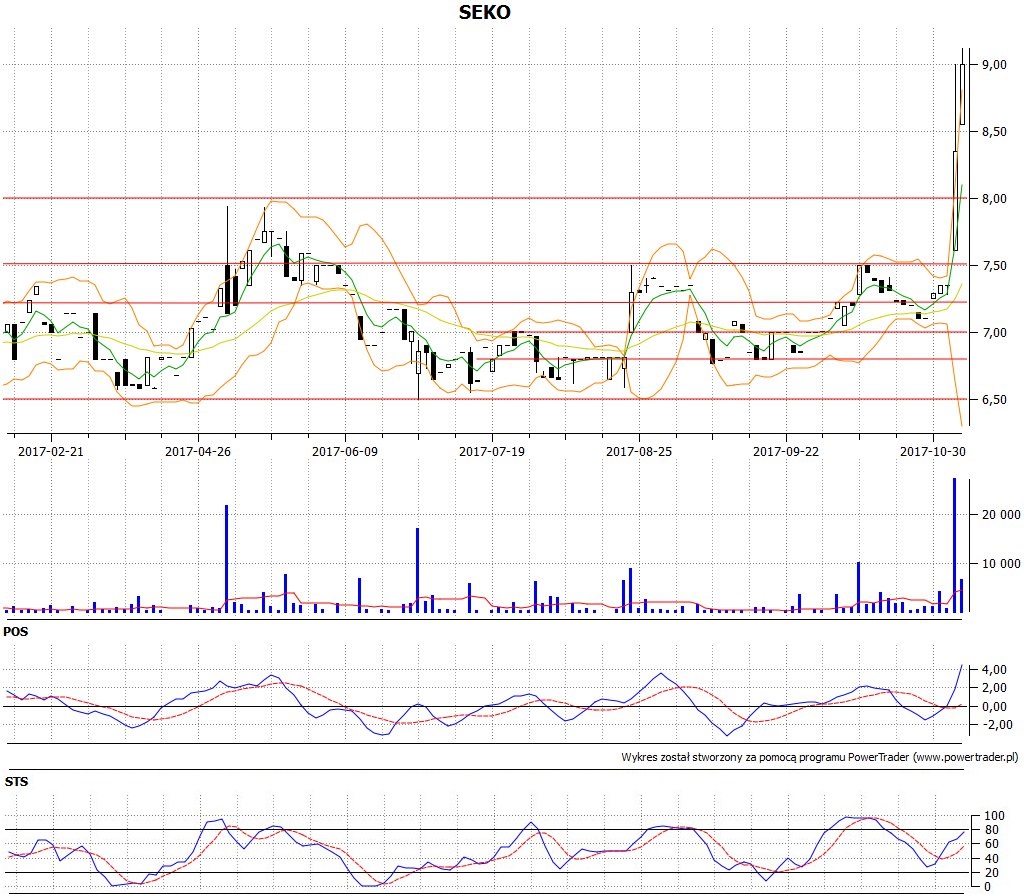The height and width of the screenshot is (896, 1024).
Task: Click the STS indicator label
Action: (x=16, y=782)
